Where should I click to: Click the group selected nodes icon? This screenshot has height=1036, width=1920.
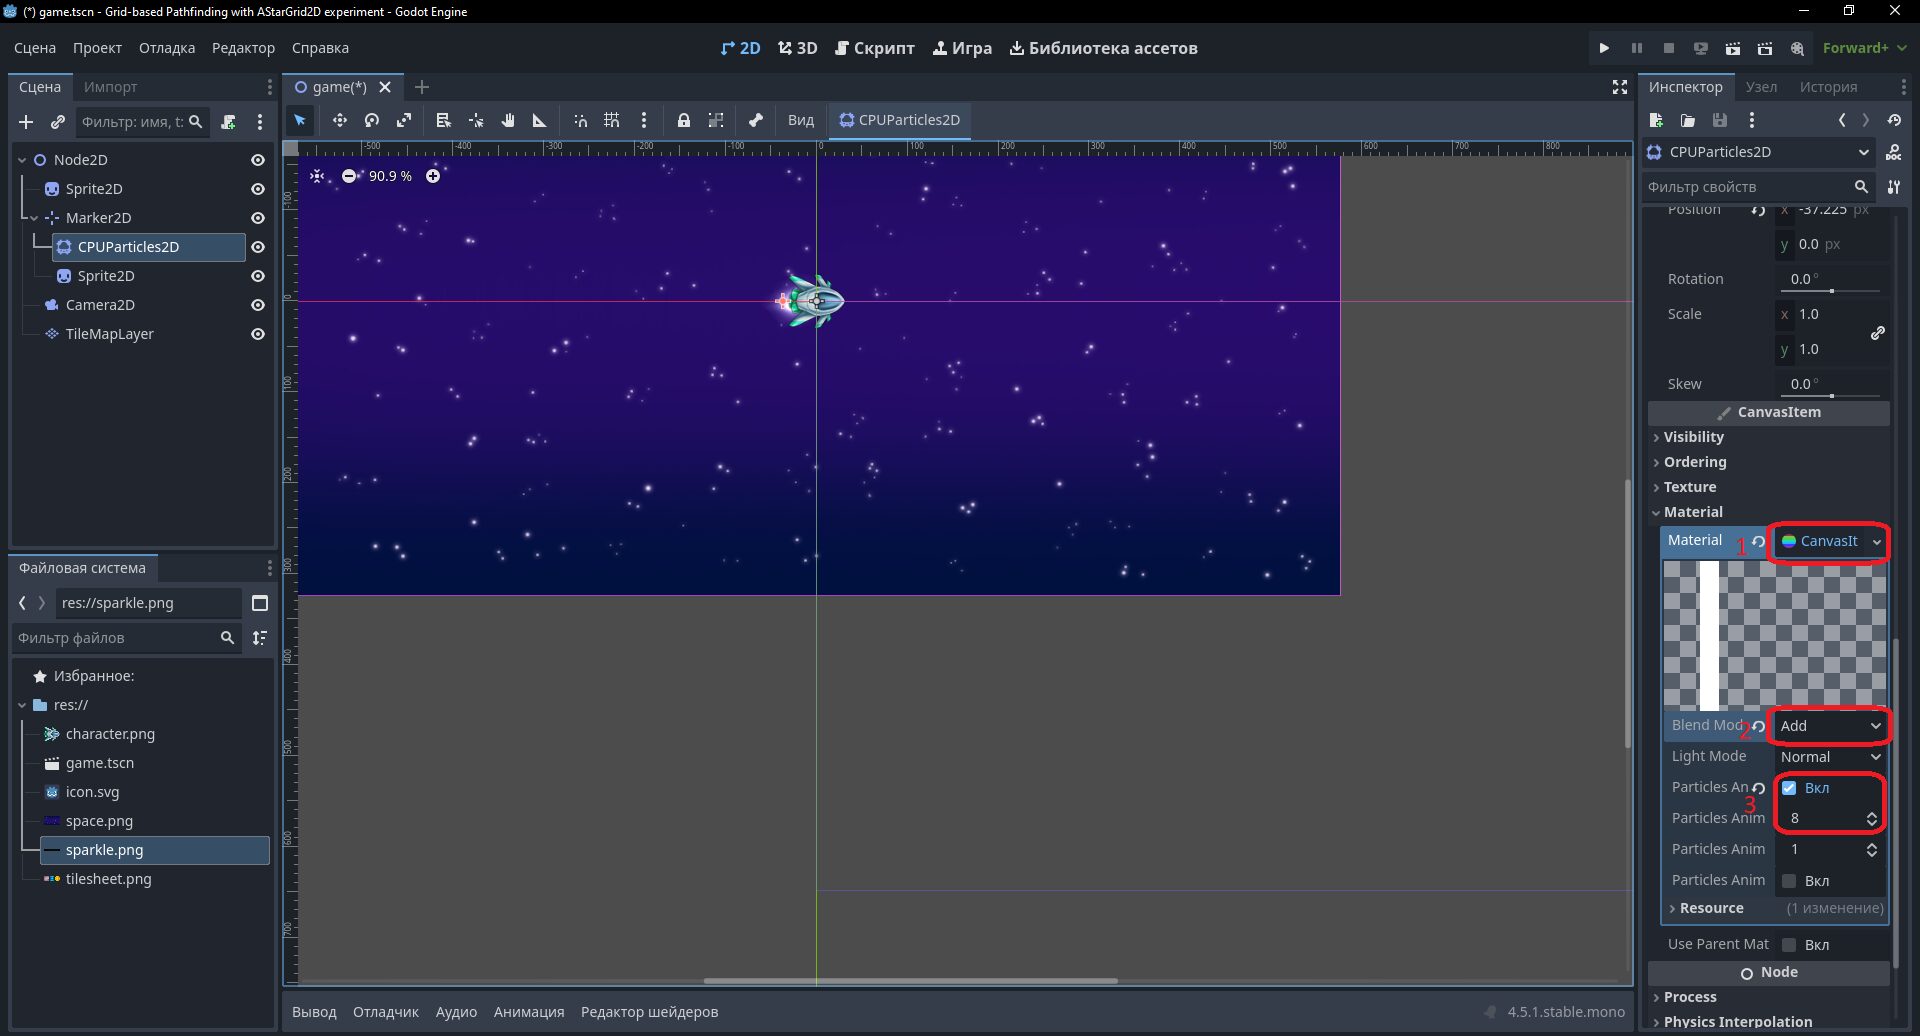pos(716,120)
